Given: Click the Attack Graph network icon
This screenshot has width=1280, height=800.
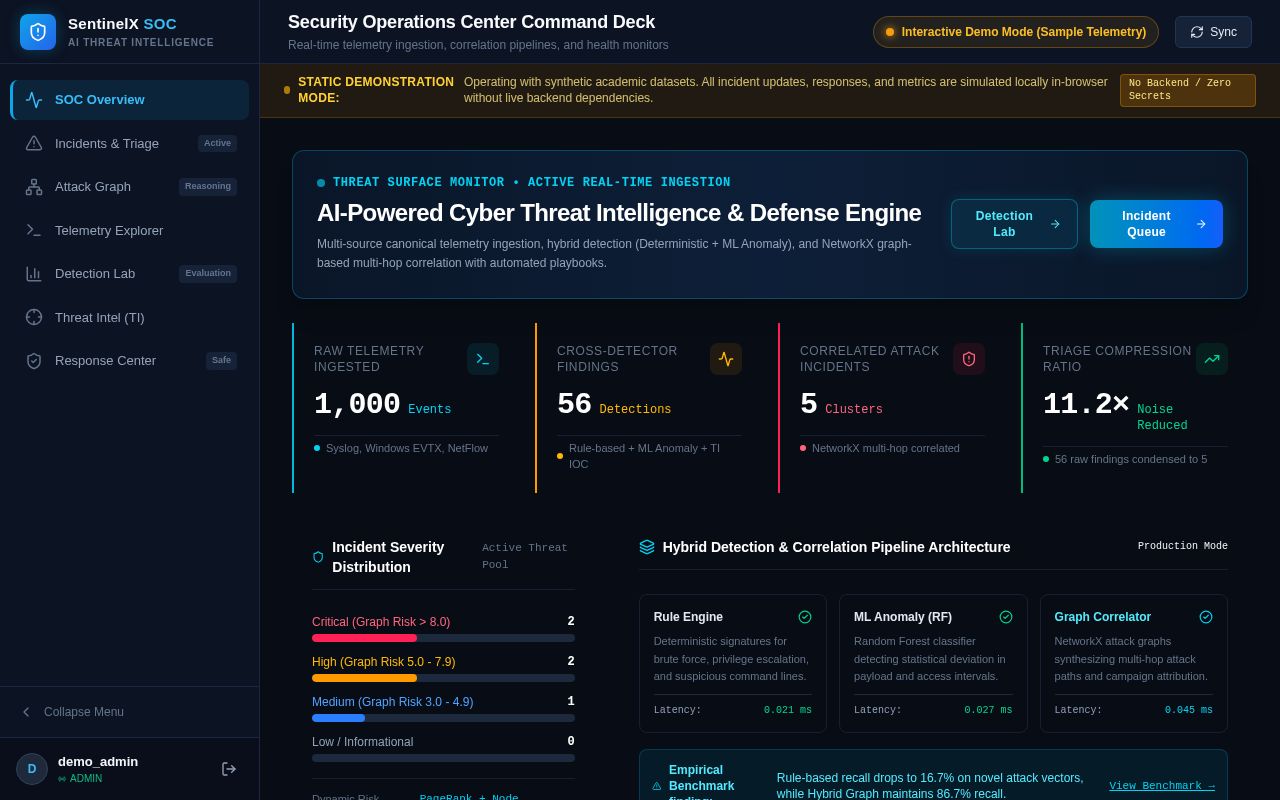Looking at the screenshot, I should click(x=34, y=187).
